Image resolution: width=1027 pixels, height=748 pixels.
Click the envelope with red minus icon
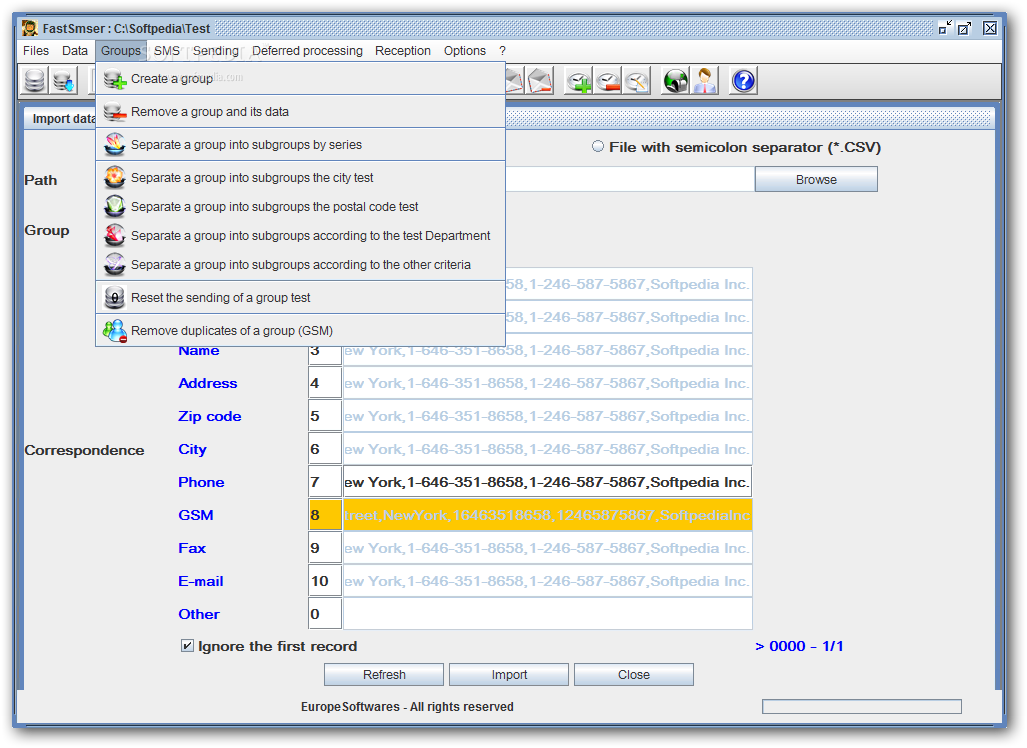point(540,81)
